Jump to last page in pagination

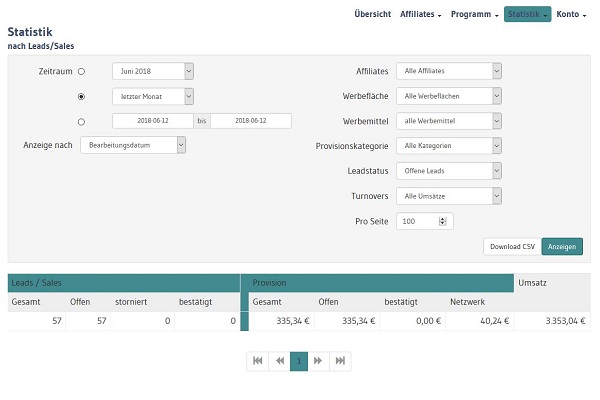click(340, 361)
